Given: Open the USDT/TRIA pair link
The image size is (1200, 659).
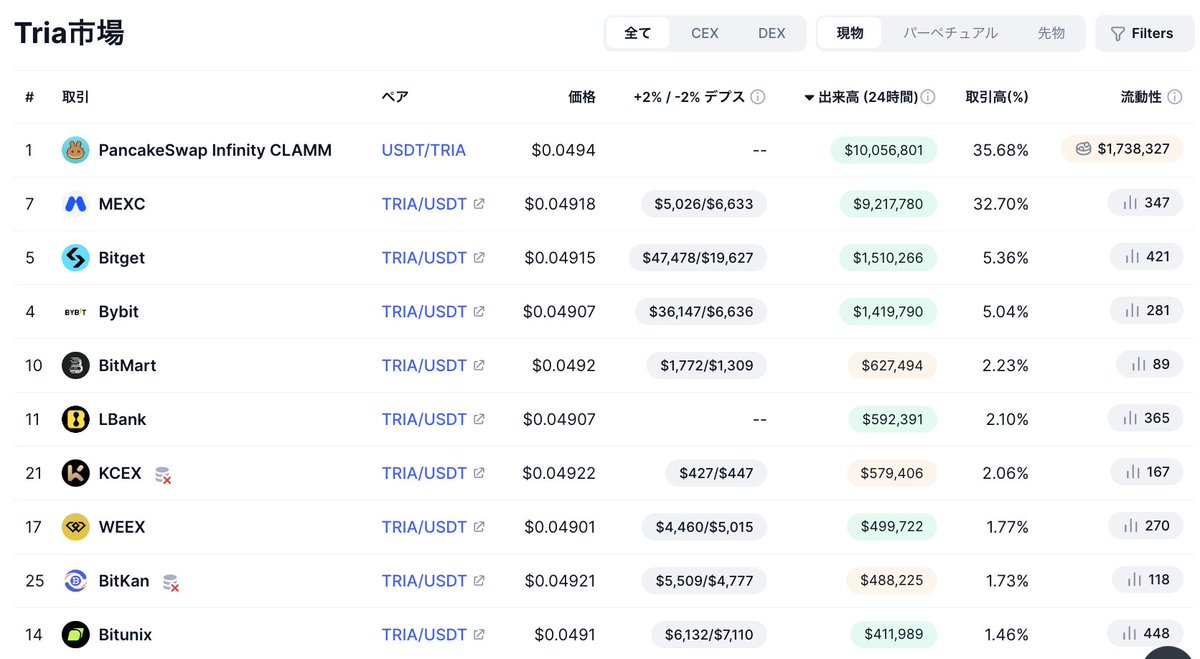Looking at the screenshot, I should pyautogui.click(x=424, y=150).
